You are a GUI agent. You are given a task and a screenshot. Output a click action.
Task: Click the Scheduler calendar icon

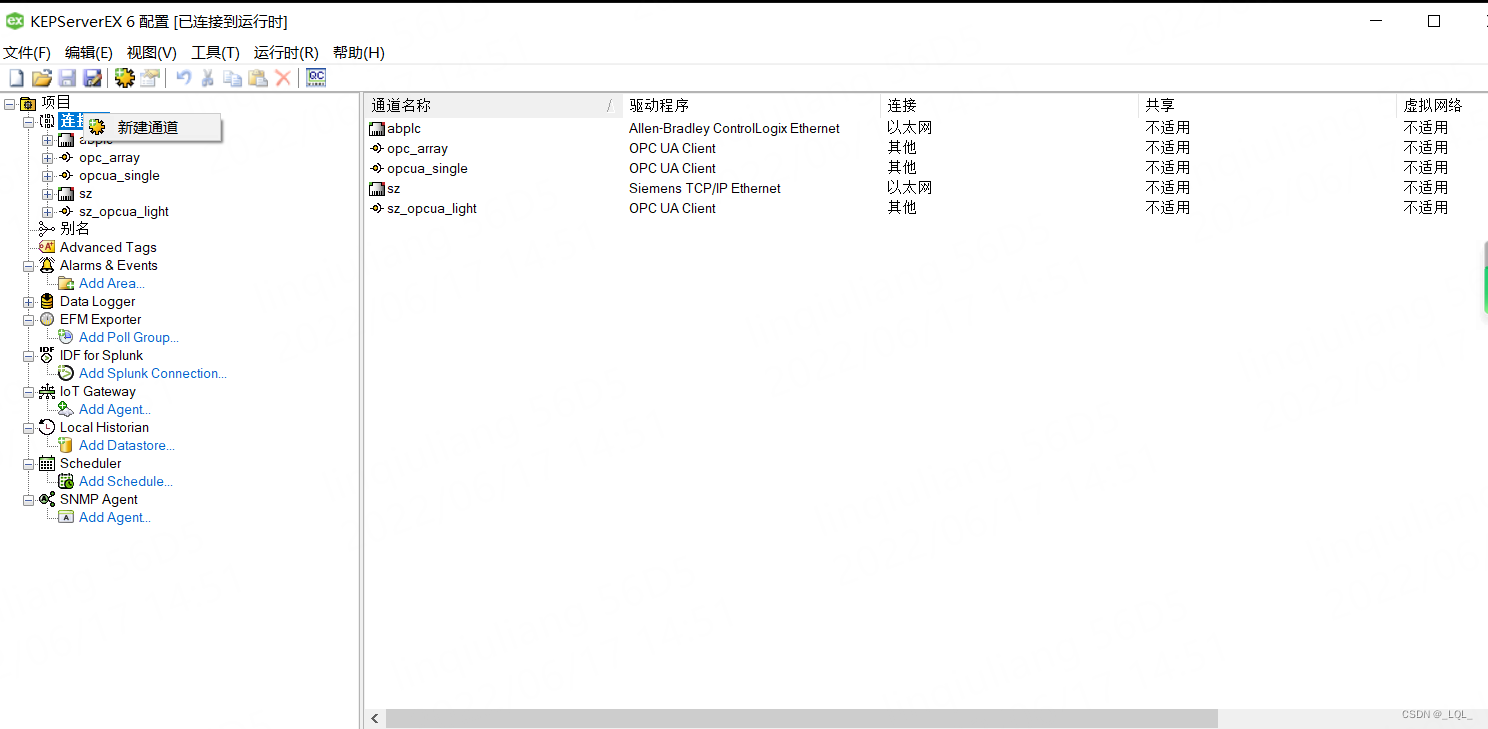point(47,463)
